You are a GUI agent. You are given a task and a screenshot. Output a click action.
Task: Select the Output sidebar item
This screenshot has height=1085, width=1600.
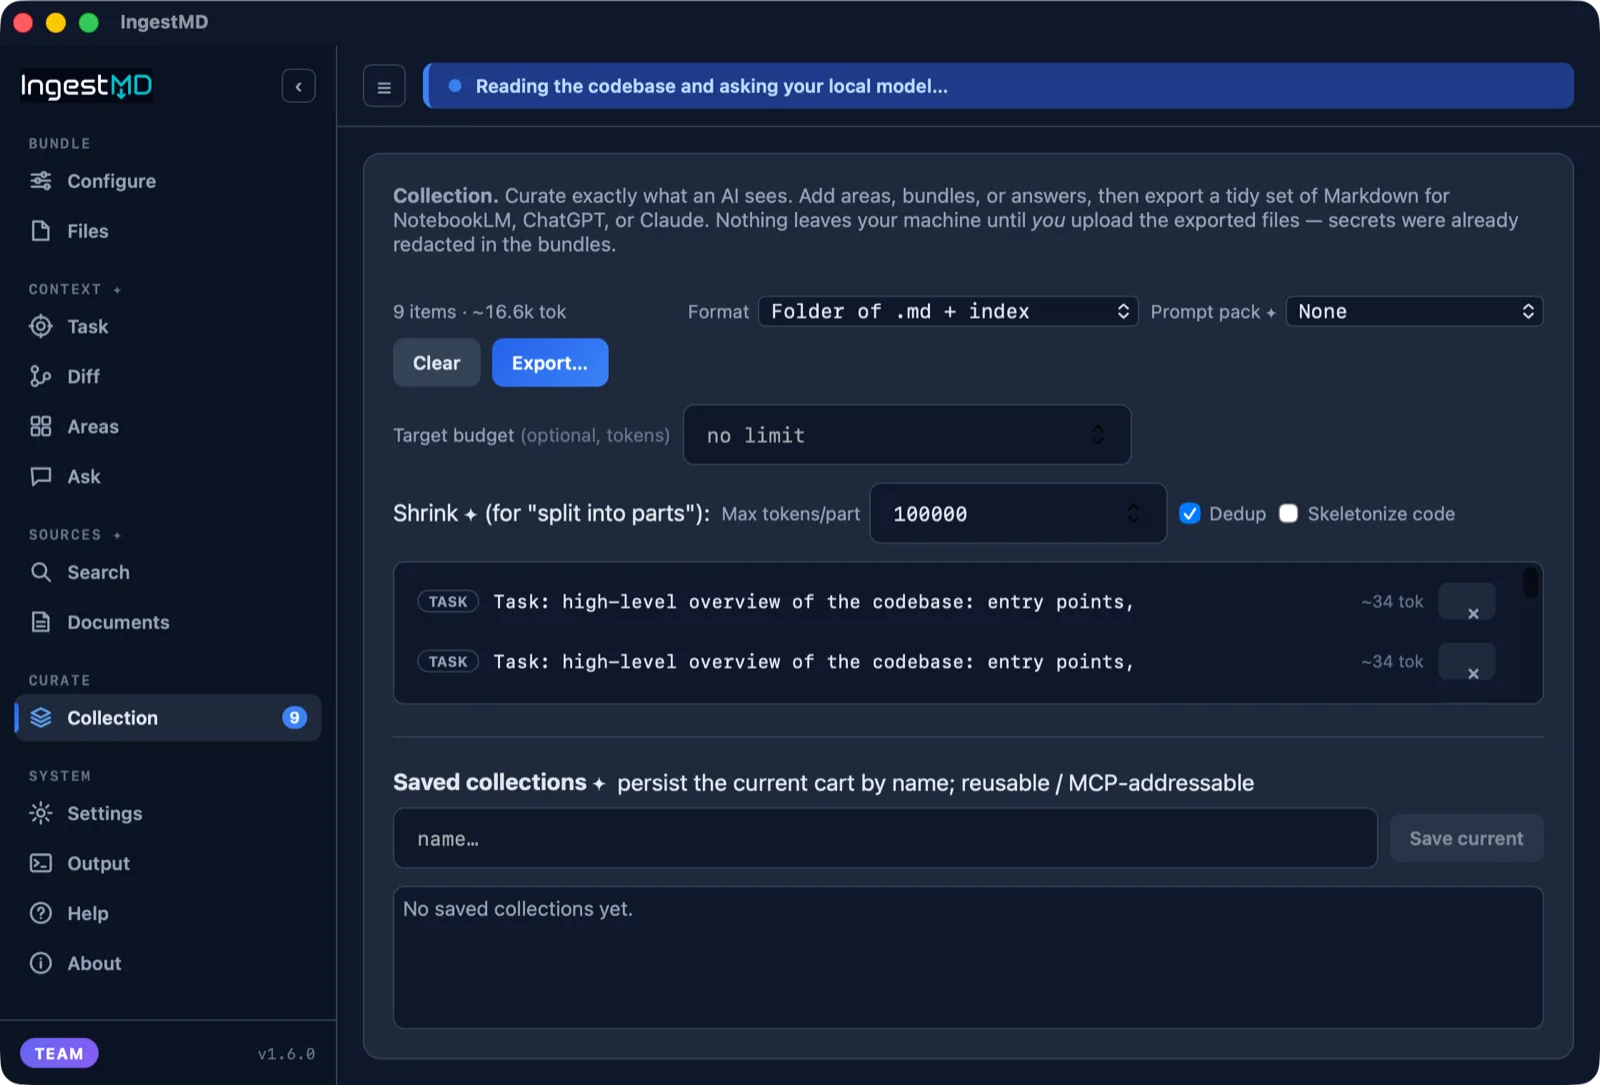pyautogui.click(x=168, y=863)
